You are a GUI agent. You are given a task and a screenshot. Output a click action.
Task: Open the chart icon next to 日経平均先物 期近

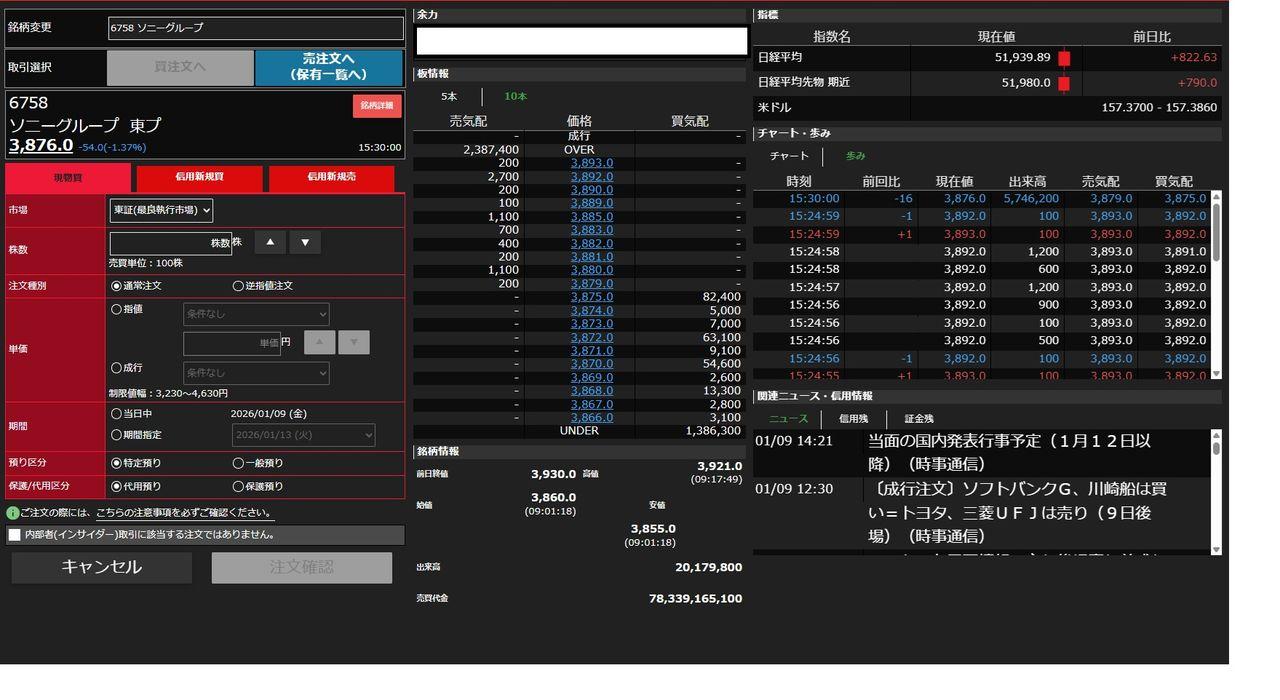(1064, 83)
